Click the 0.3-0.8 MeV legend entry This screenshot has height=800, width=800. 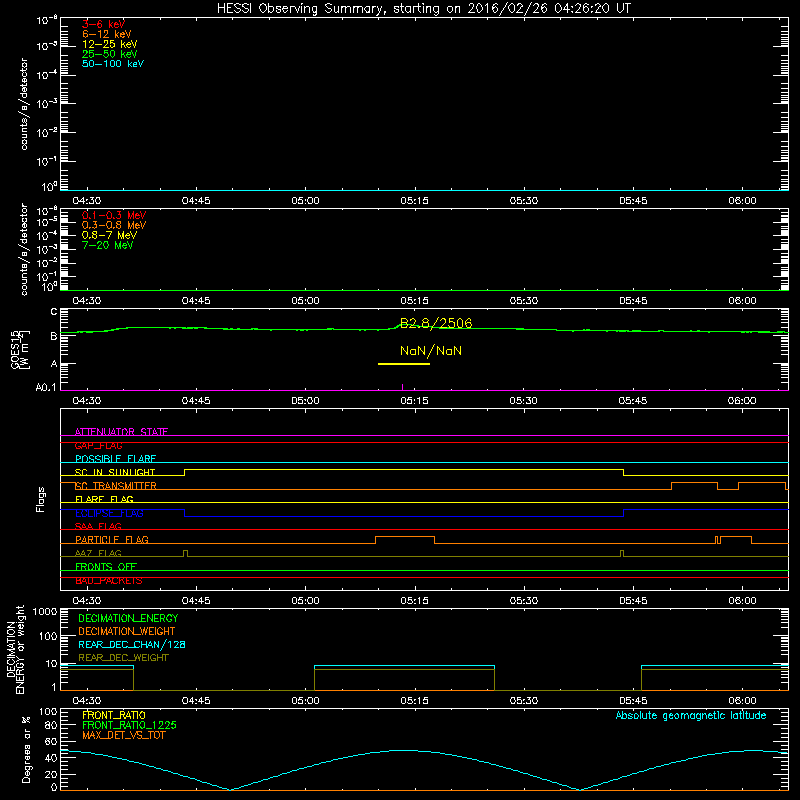114,225
